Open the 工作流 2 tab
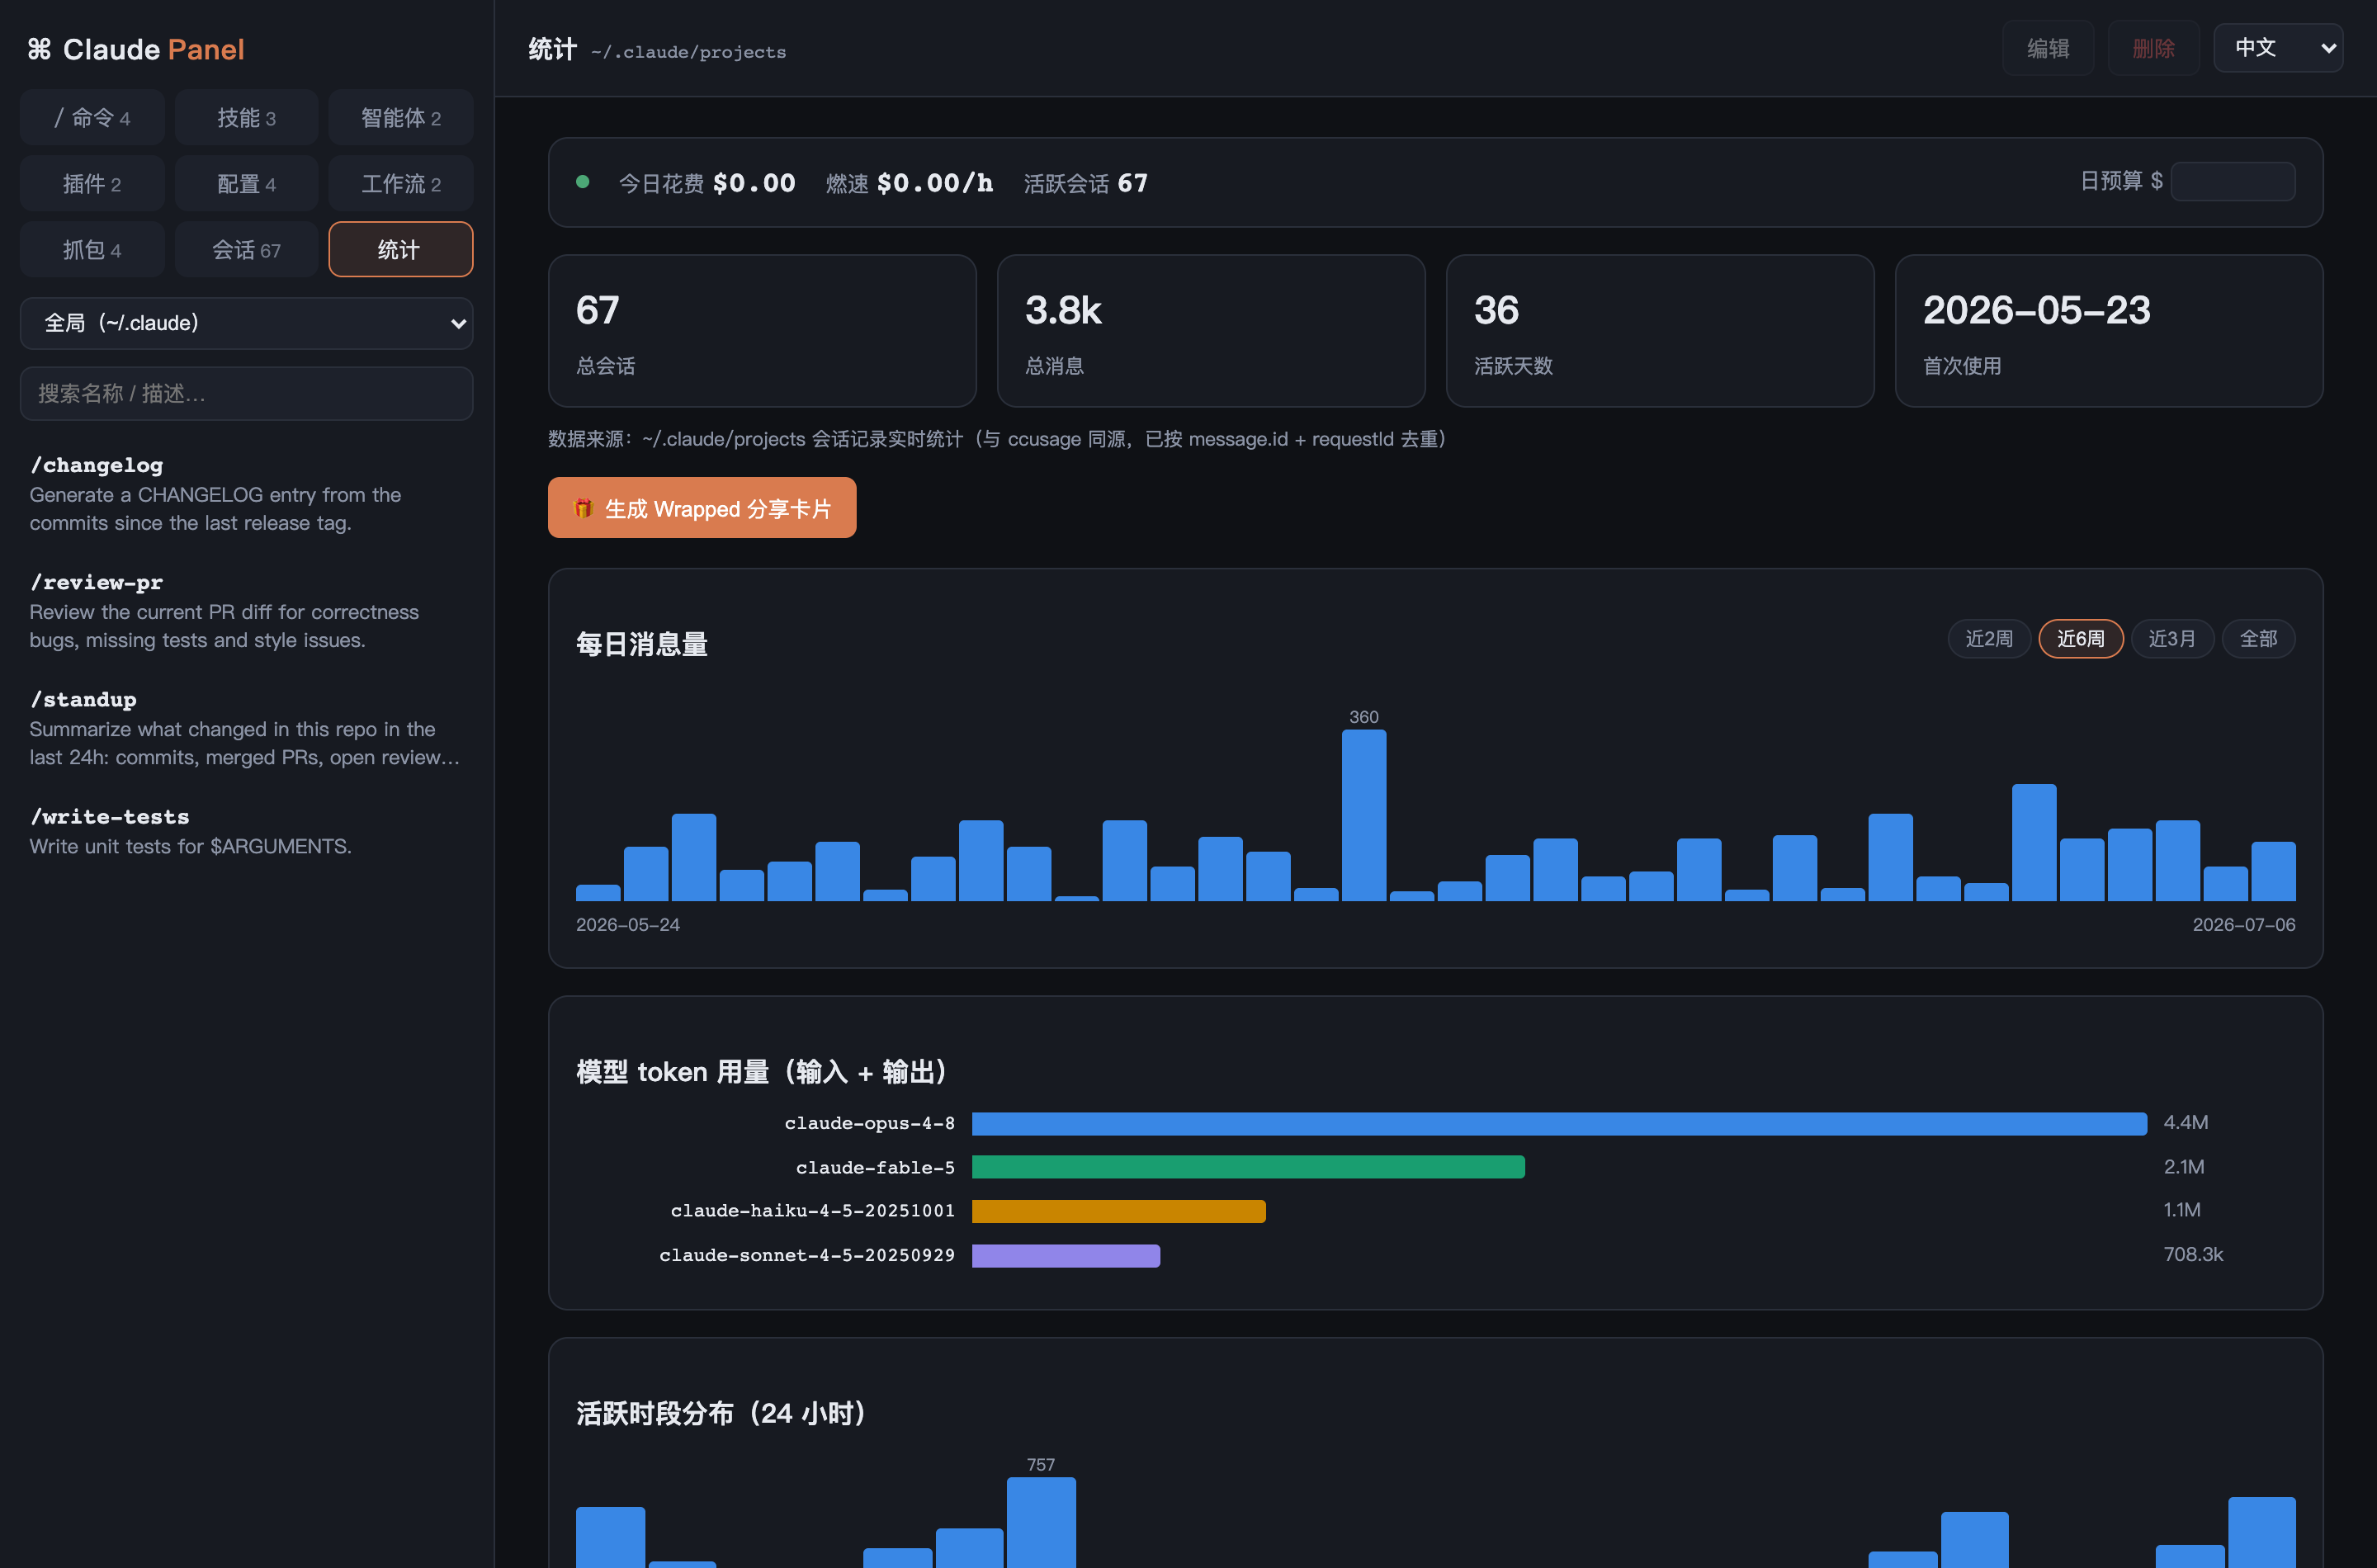Screen dimensions: 2377x1568 [400, 184]
